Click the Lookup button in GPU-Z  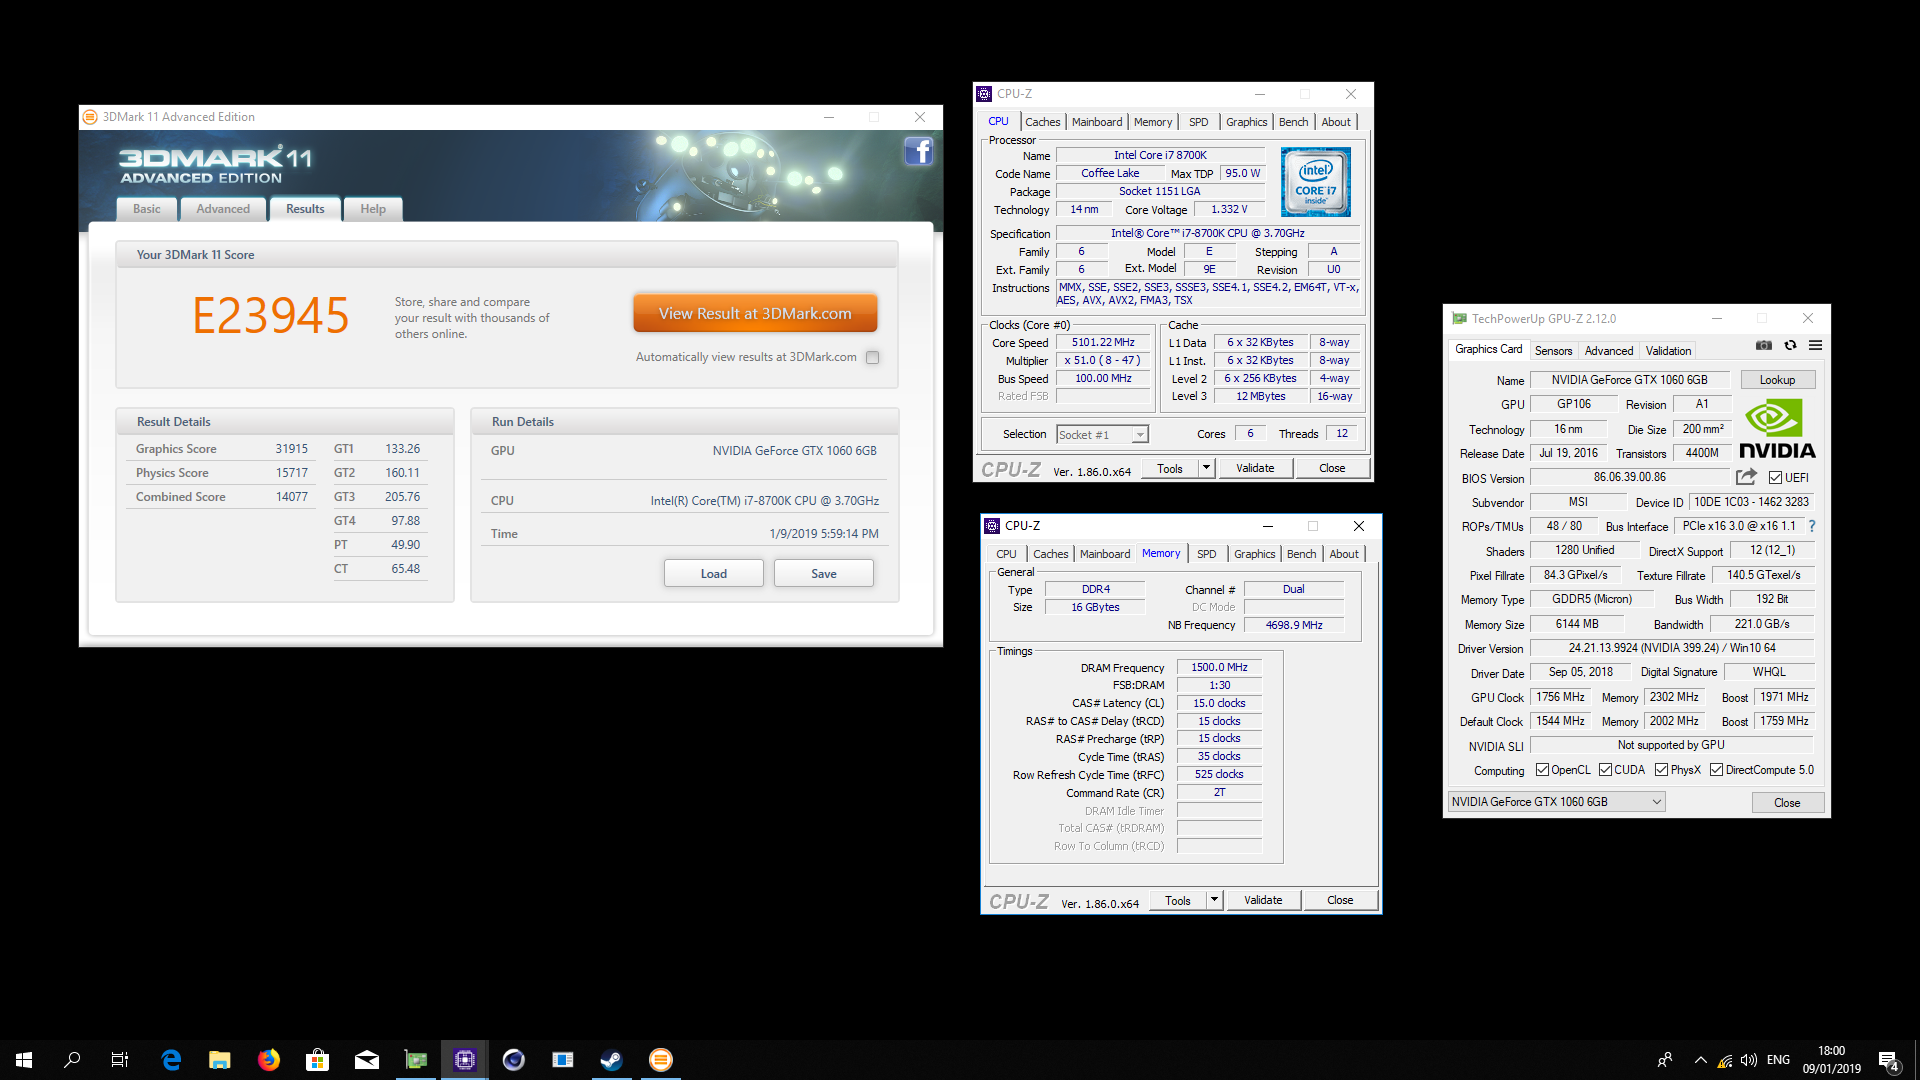click(1777, 380)
